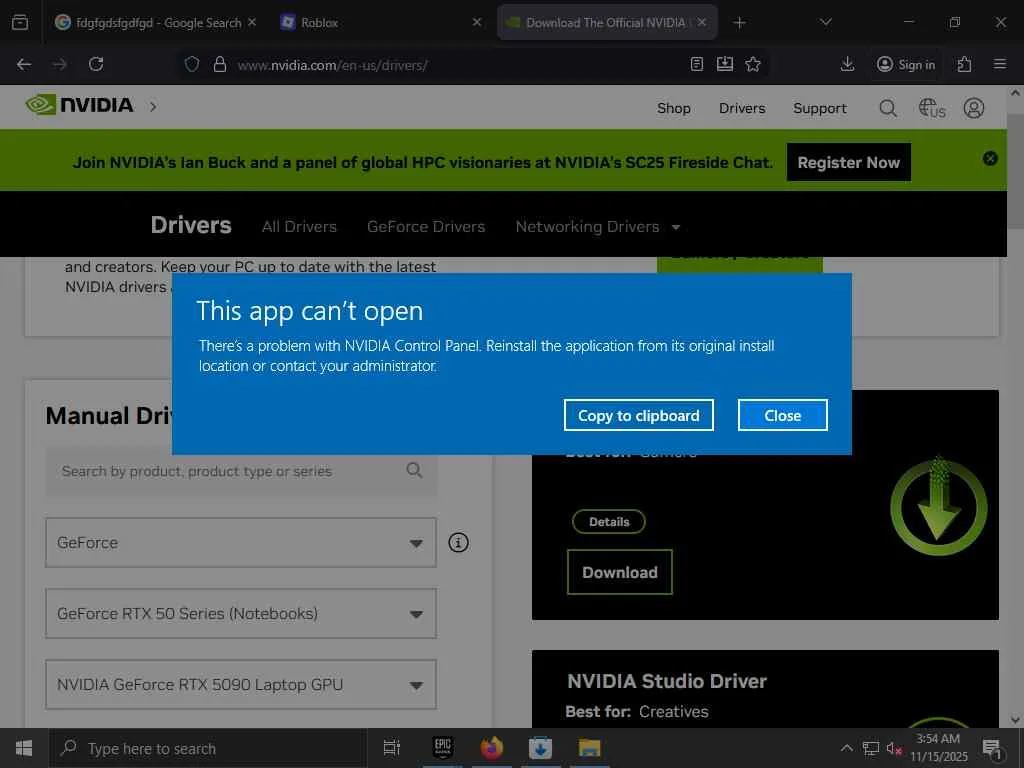
Task: Go to GeForce Drivers section
Action: pos(426,227)
